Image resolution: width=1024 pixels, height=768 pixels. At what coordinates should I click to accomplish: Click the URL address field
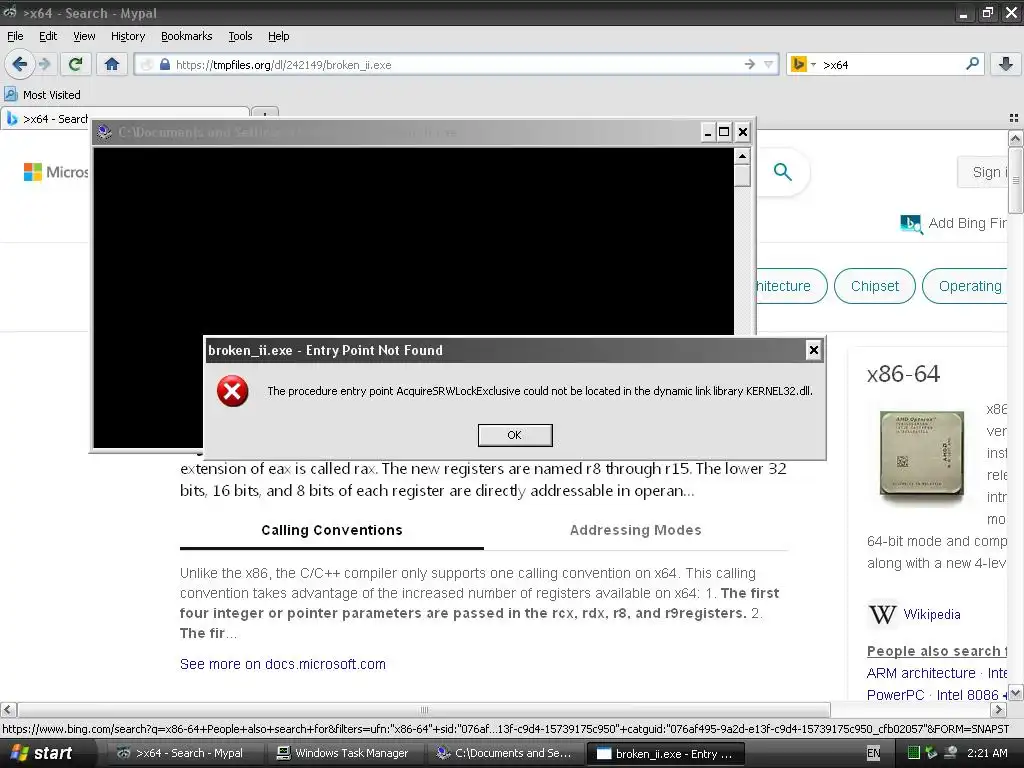(457, 64)
